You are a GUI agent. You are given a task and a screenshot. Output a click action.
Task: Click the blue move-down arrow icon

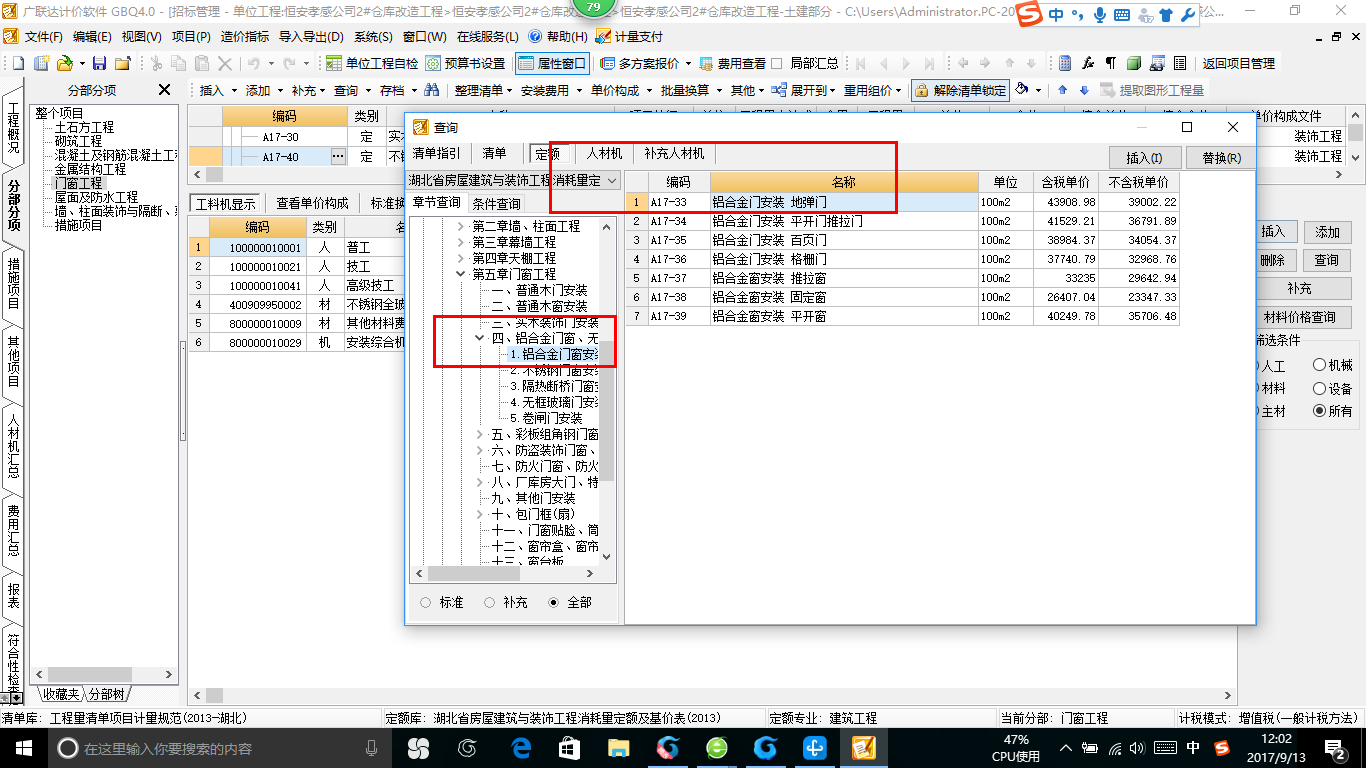click(x=1084, y=90)
